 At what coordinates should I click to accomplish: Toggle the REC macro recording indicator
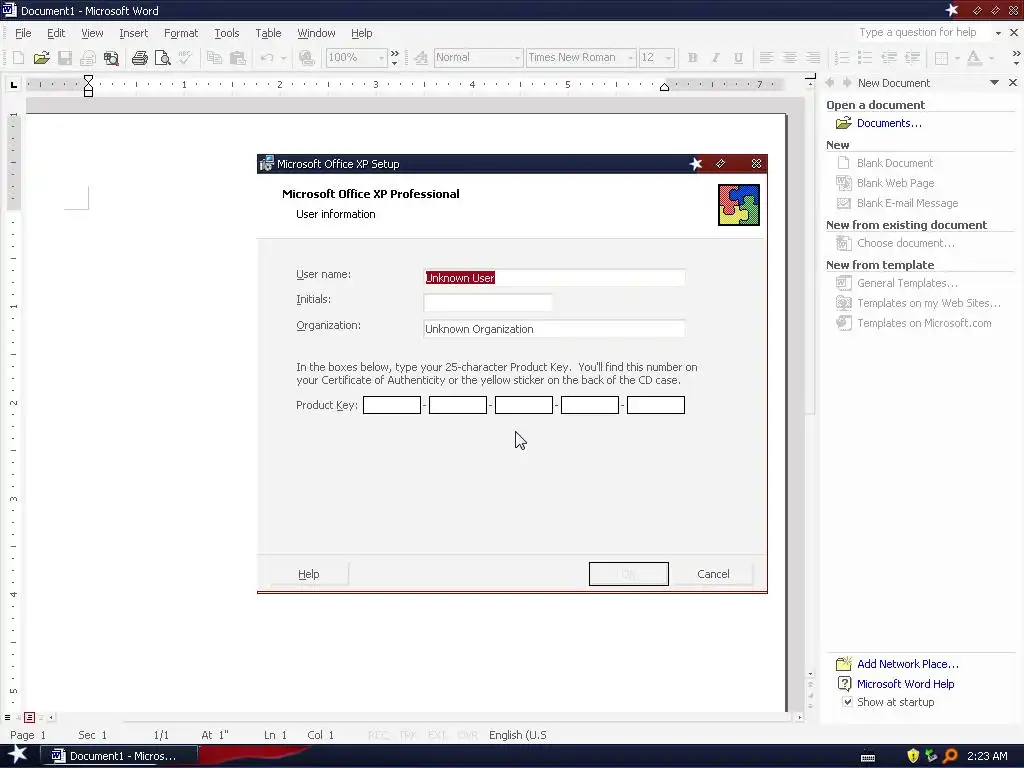click(377, 735)
